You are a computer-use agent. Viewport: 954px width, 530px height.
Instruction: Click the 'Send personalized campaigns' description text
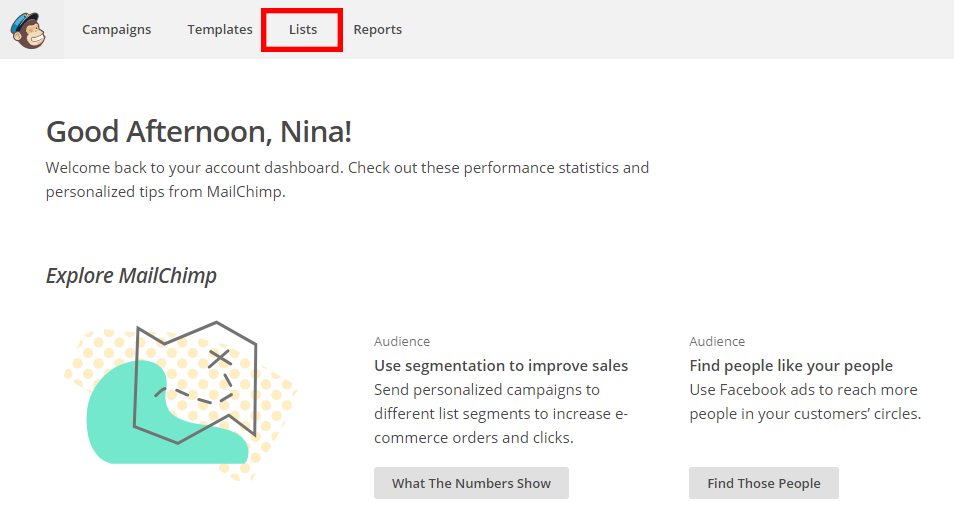tap(501, 414)
